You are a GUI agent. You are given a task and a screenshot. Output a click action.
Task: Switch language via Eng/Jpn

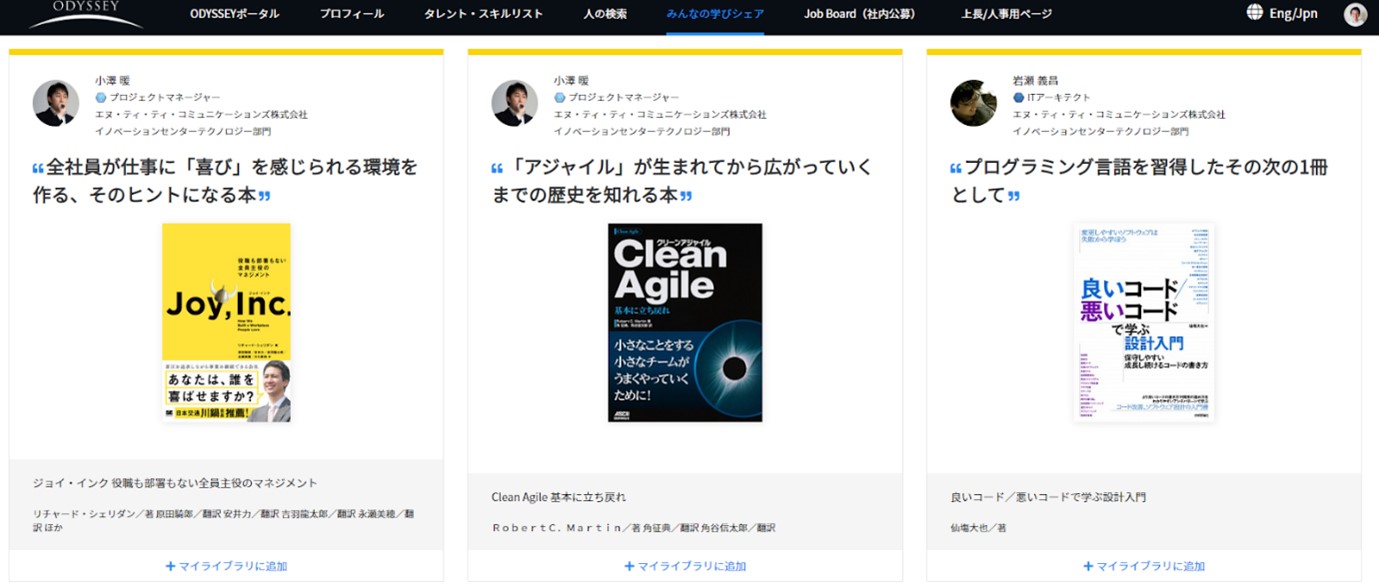(x=1292, y=14)
